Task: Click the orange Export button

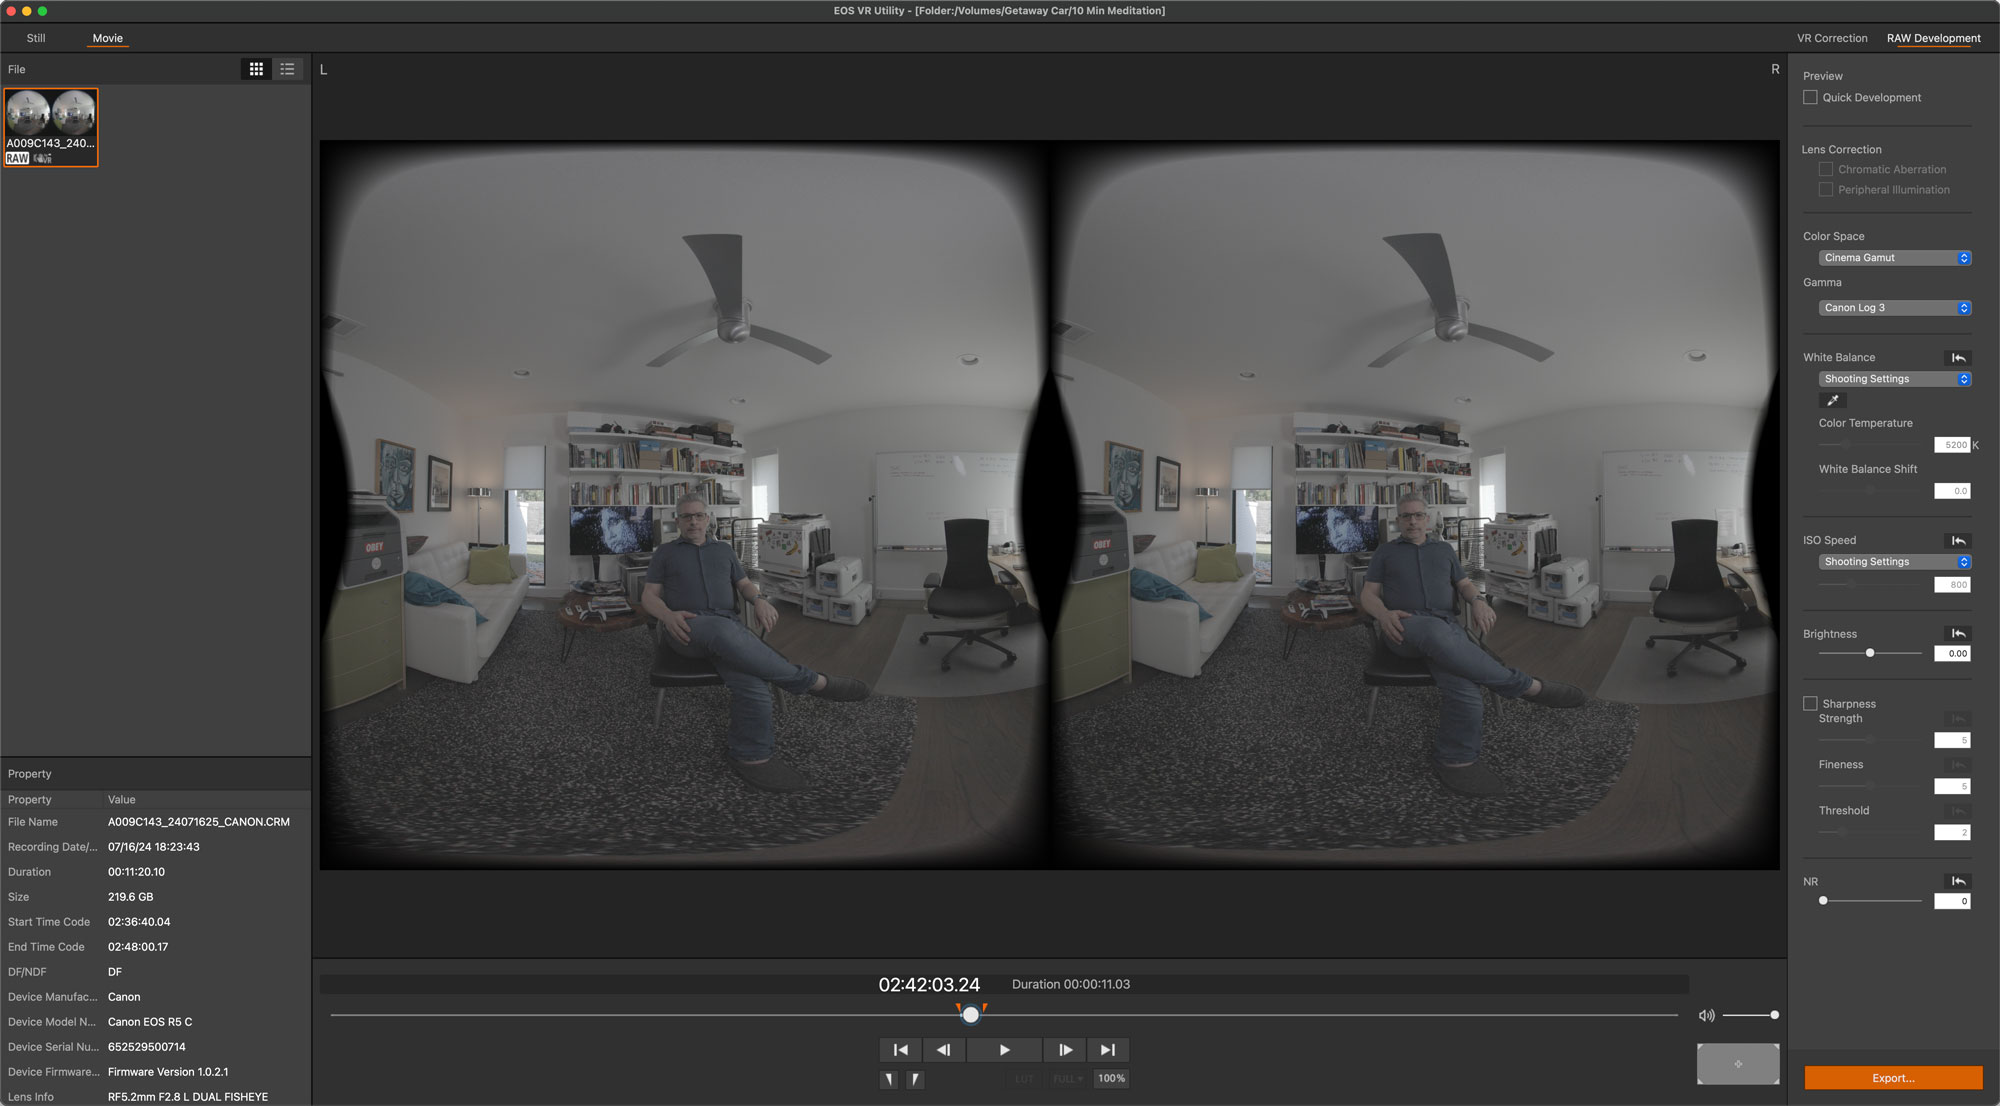Action: coord(1892,1078)
